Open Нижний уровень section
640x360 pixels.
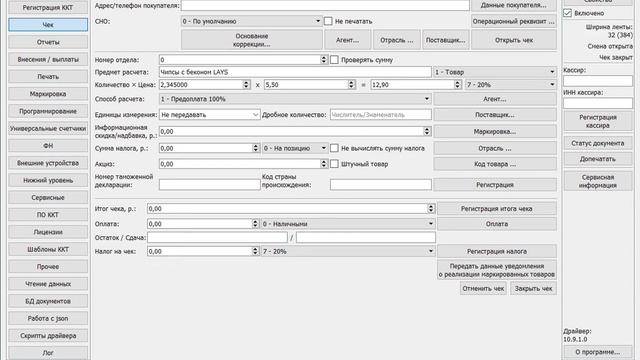(48, 180)
